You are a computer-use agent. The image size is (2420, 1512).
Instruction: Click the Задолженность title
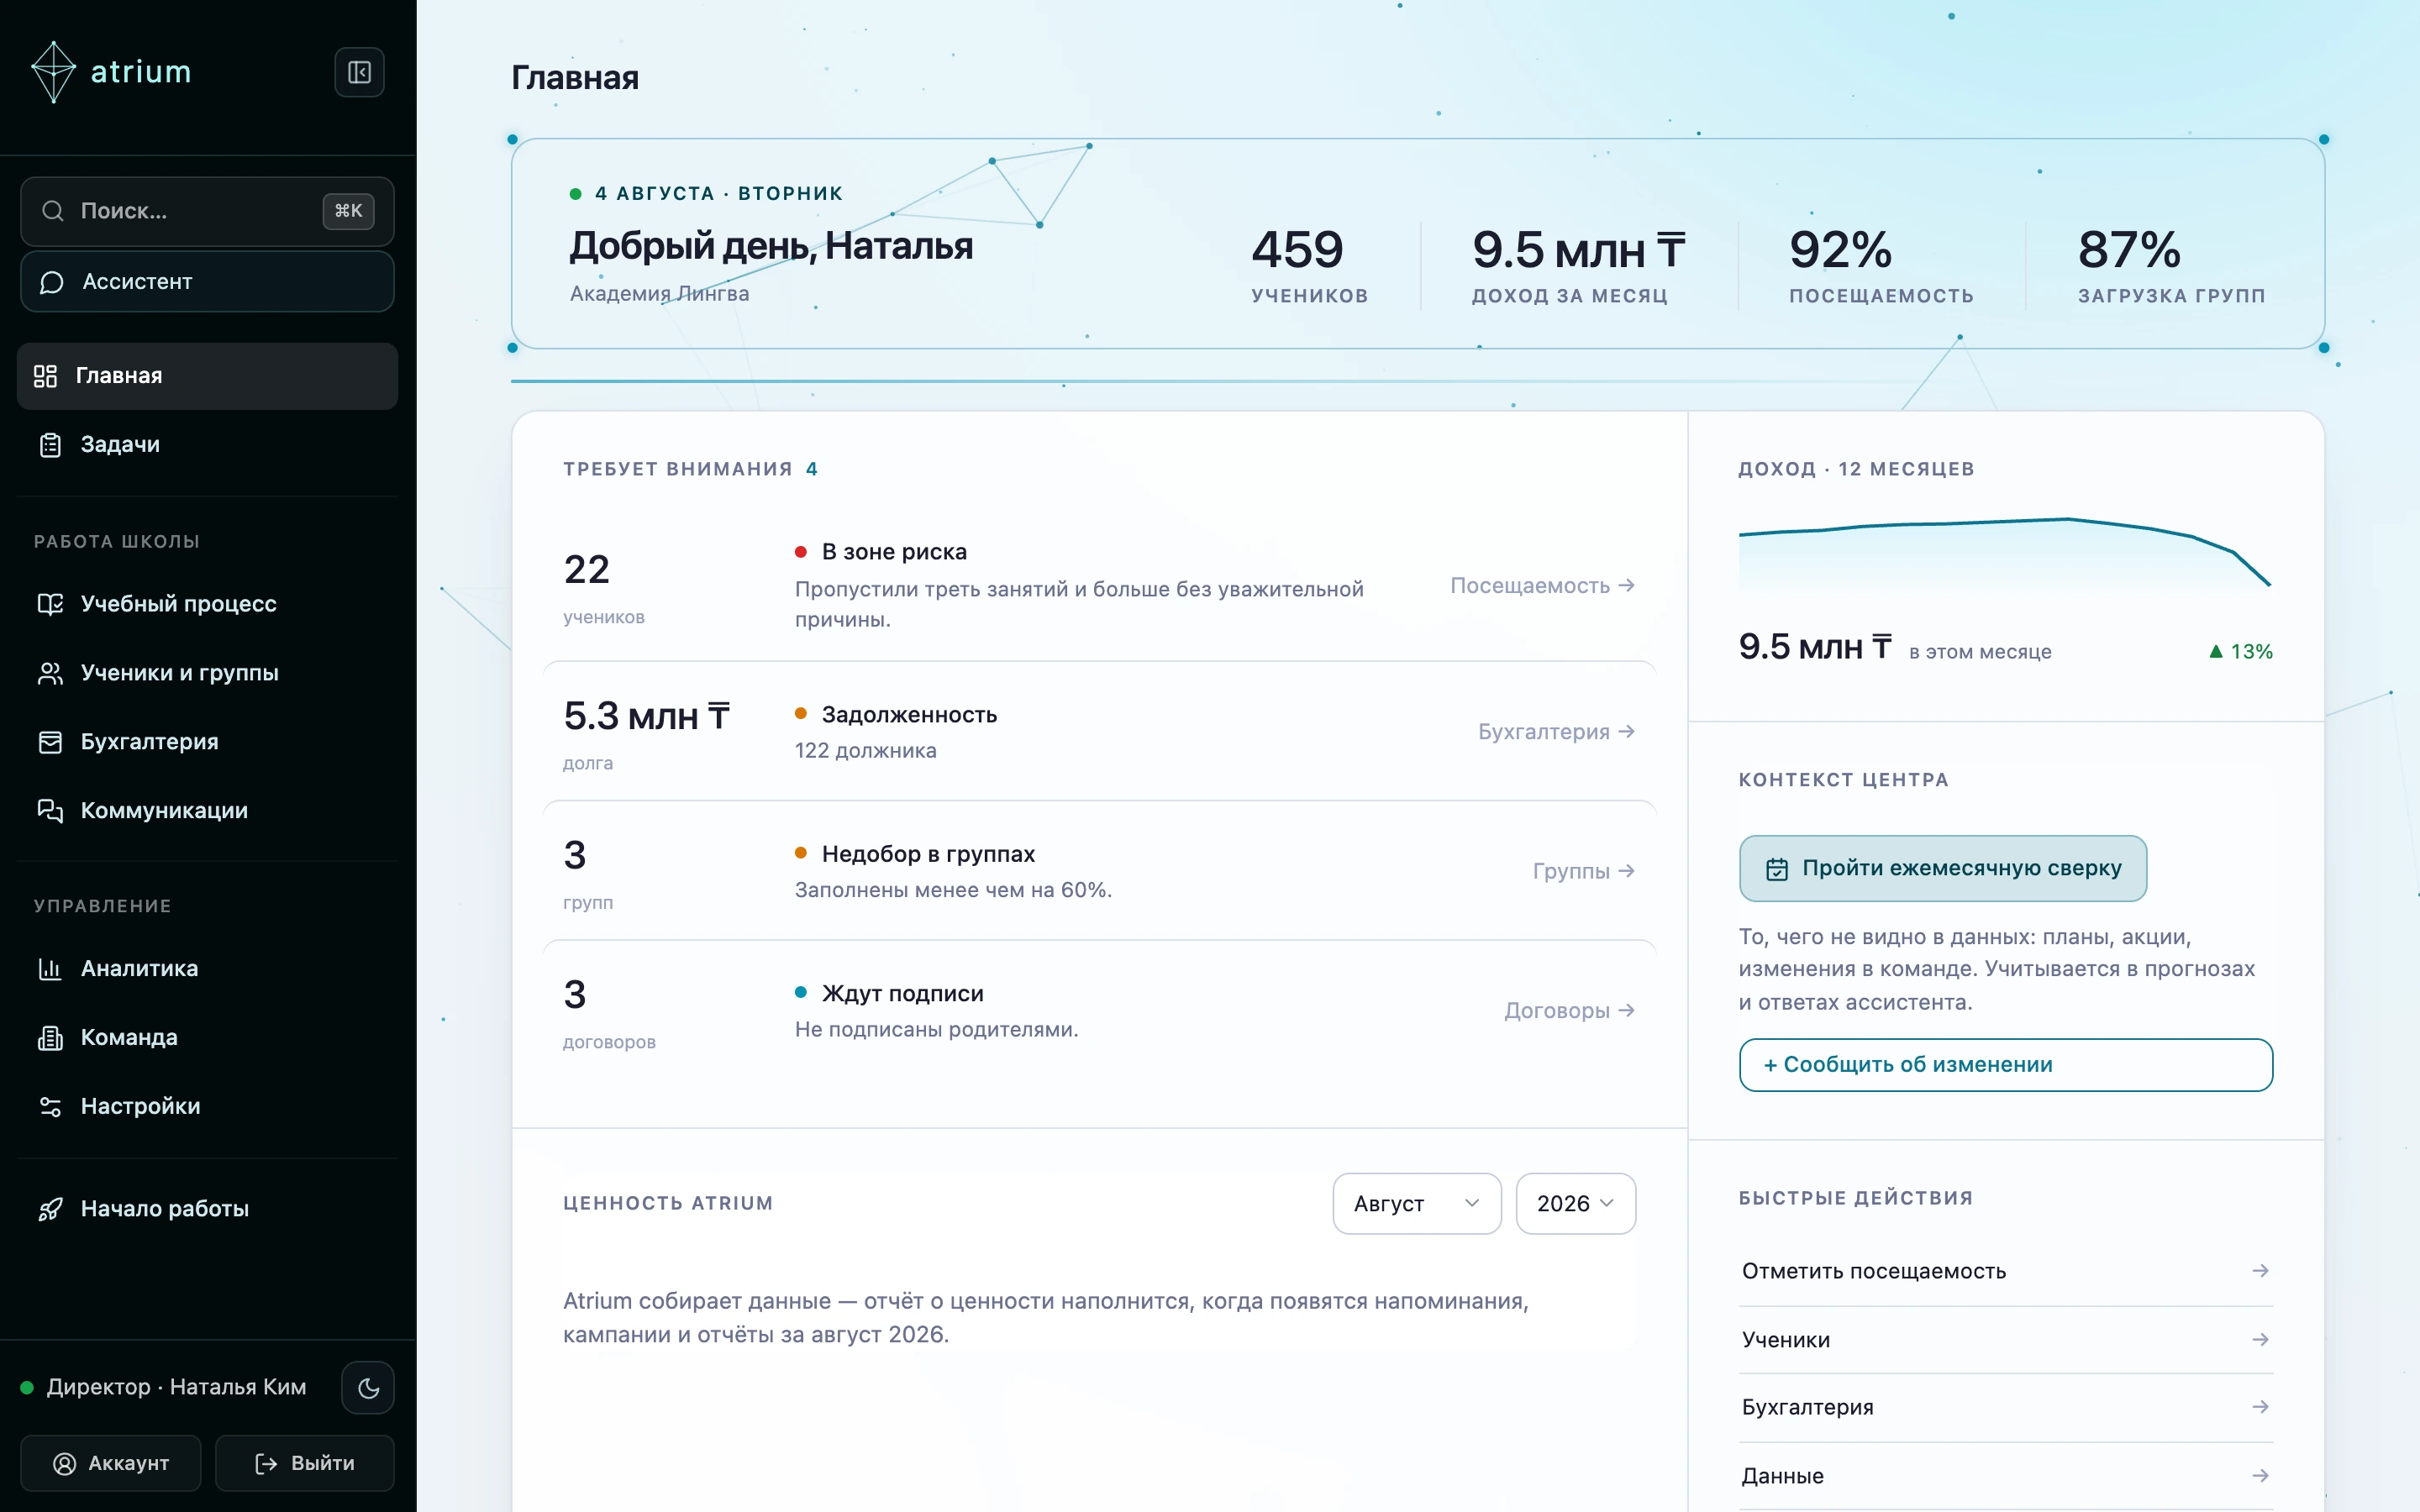click(909, 715)
